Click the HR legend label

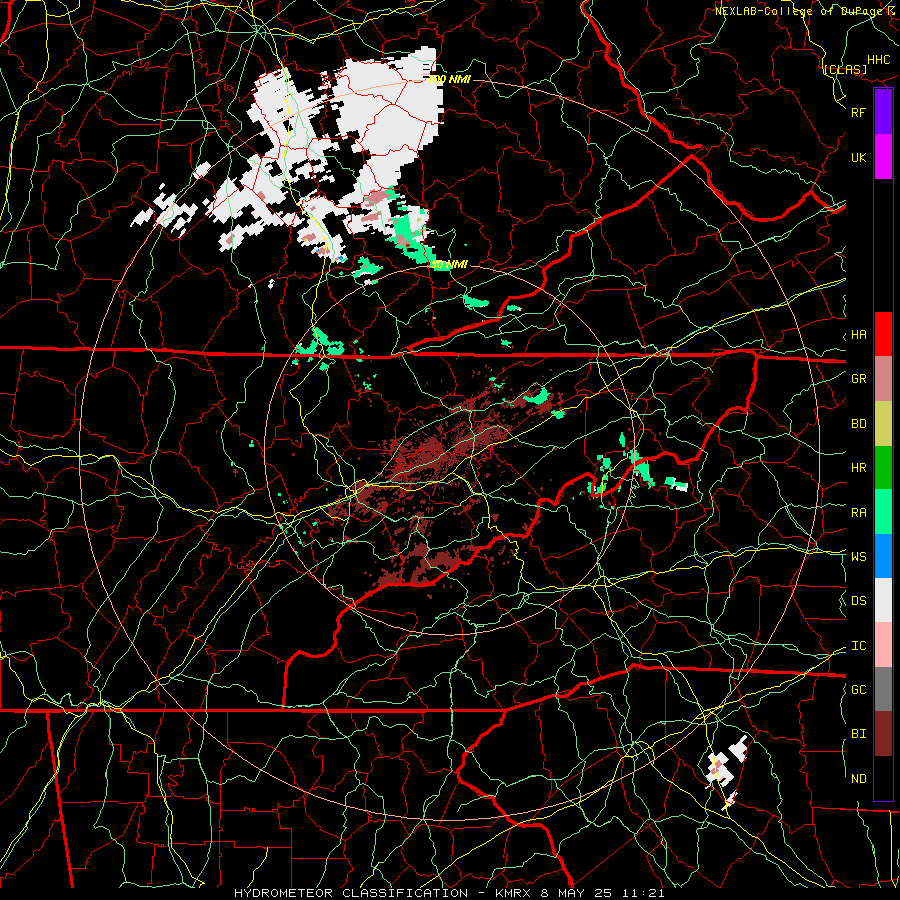point(858,468)
